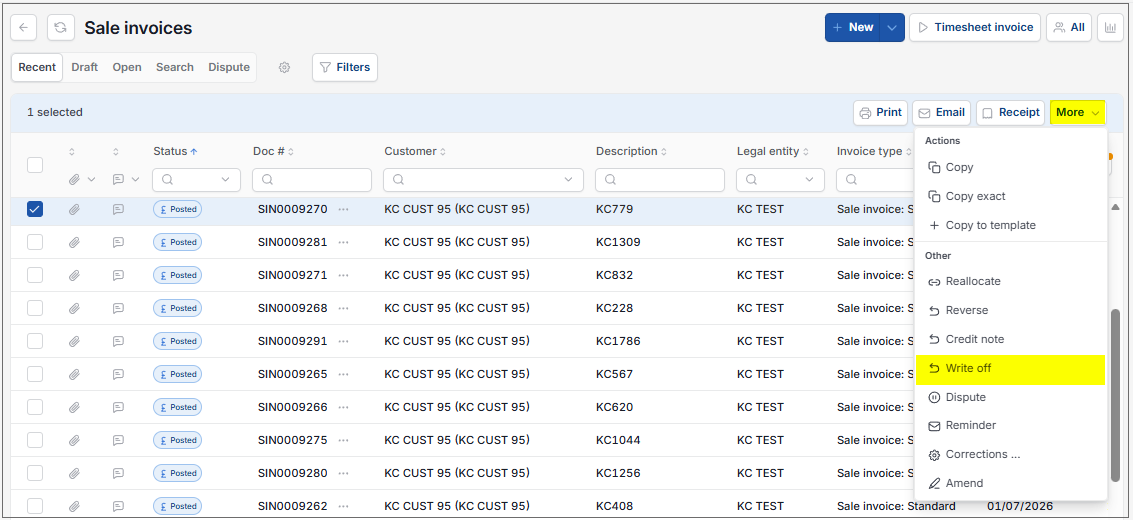Click the back arrow icon

(x=24, y=27)
